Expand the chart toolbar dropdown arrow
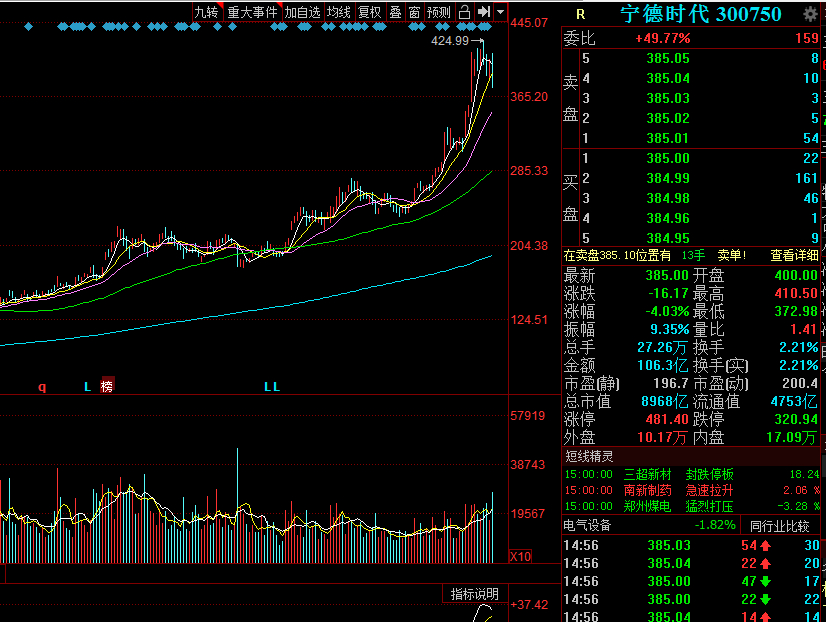The image size is (826, 622). tap(501, 12)
